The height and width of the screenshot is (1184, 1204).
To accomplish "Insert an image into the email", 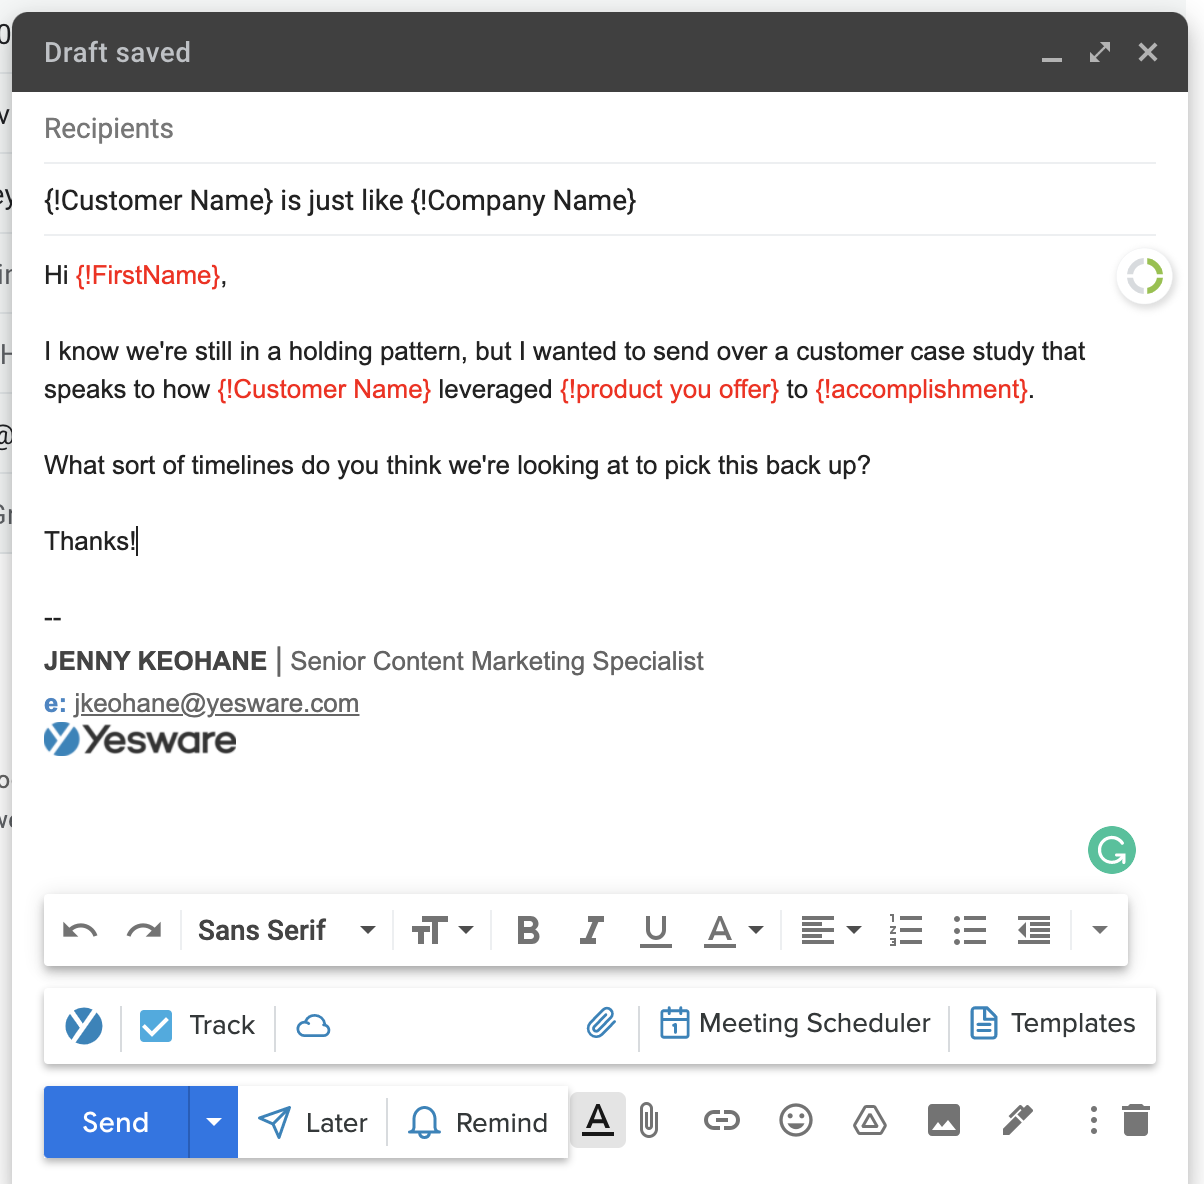I will coord(944,1121).
